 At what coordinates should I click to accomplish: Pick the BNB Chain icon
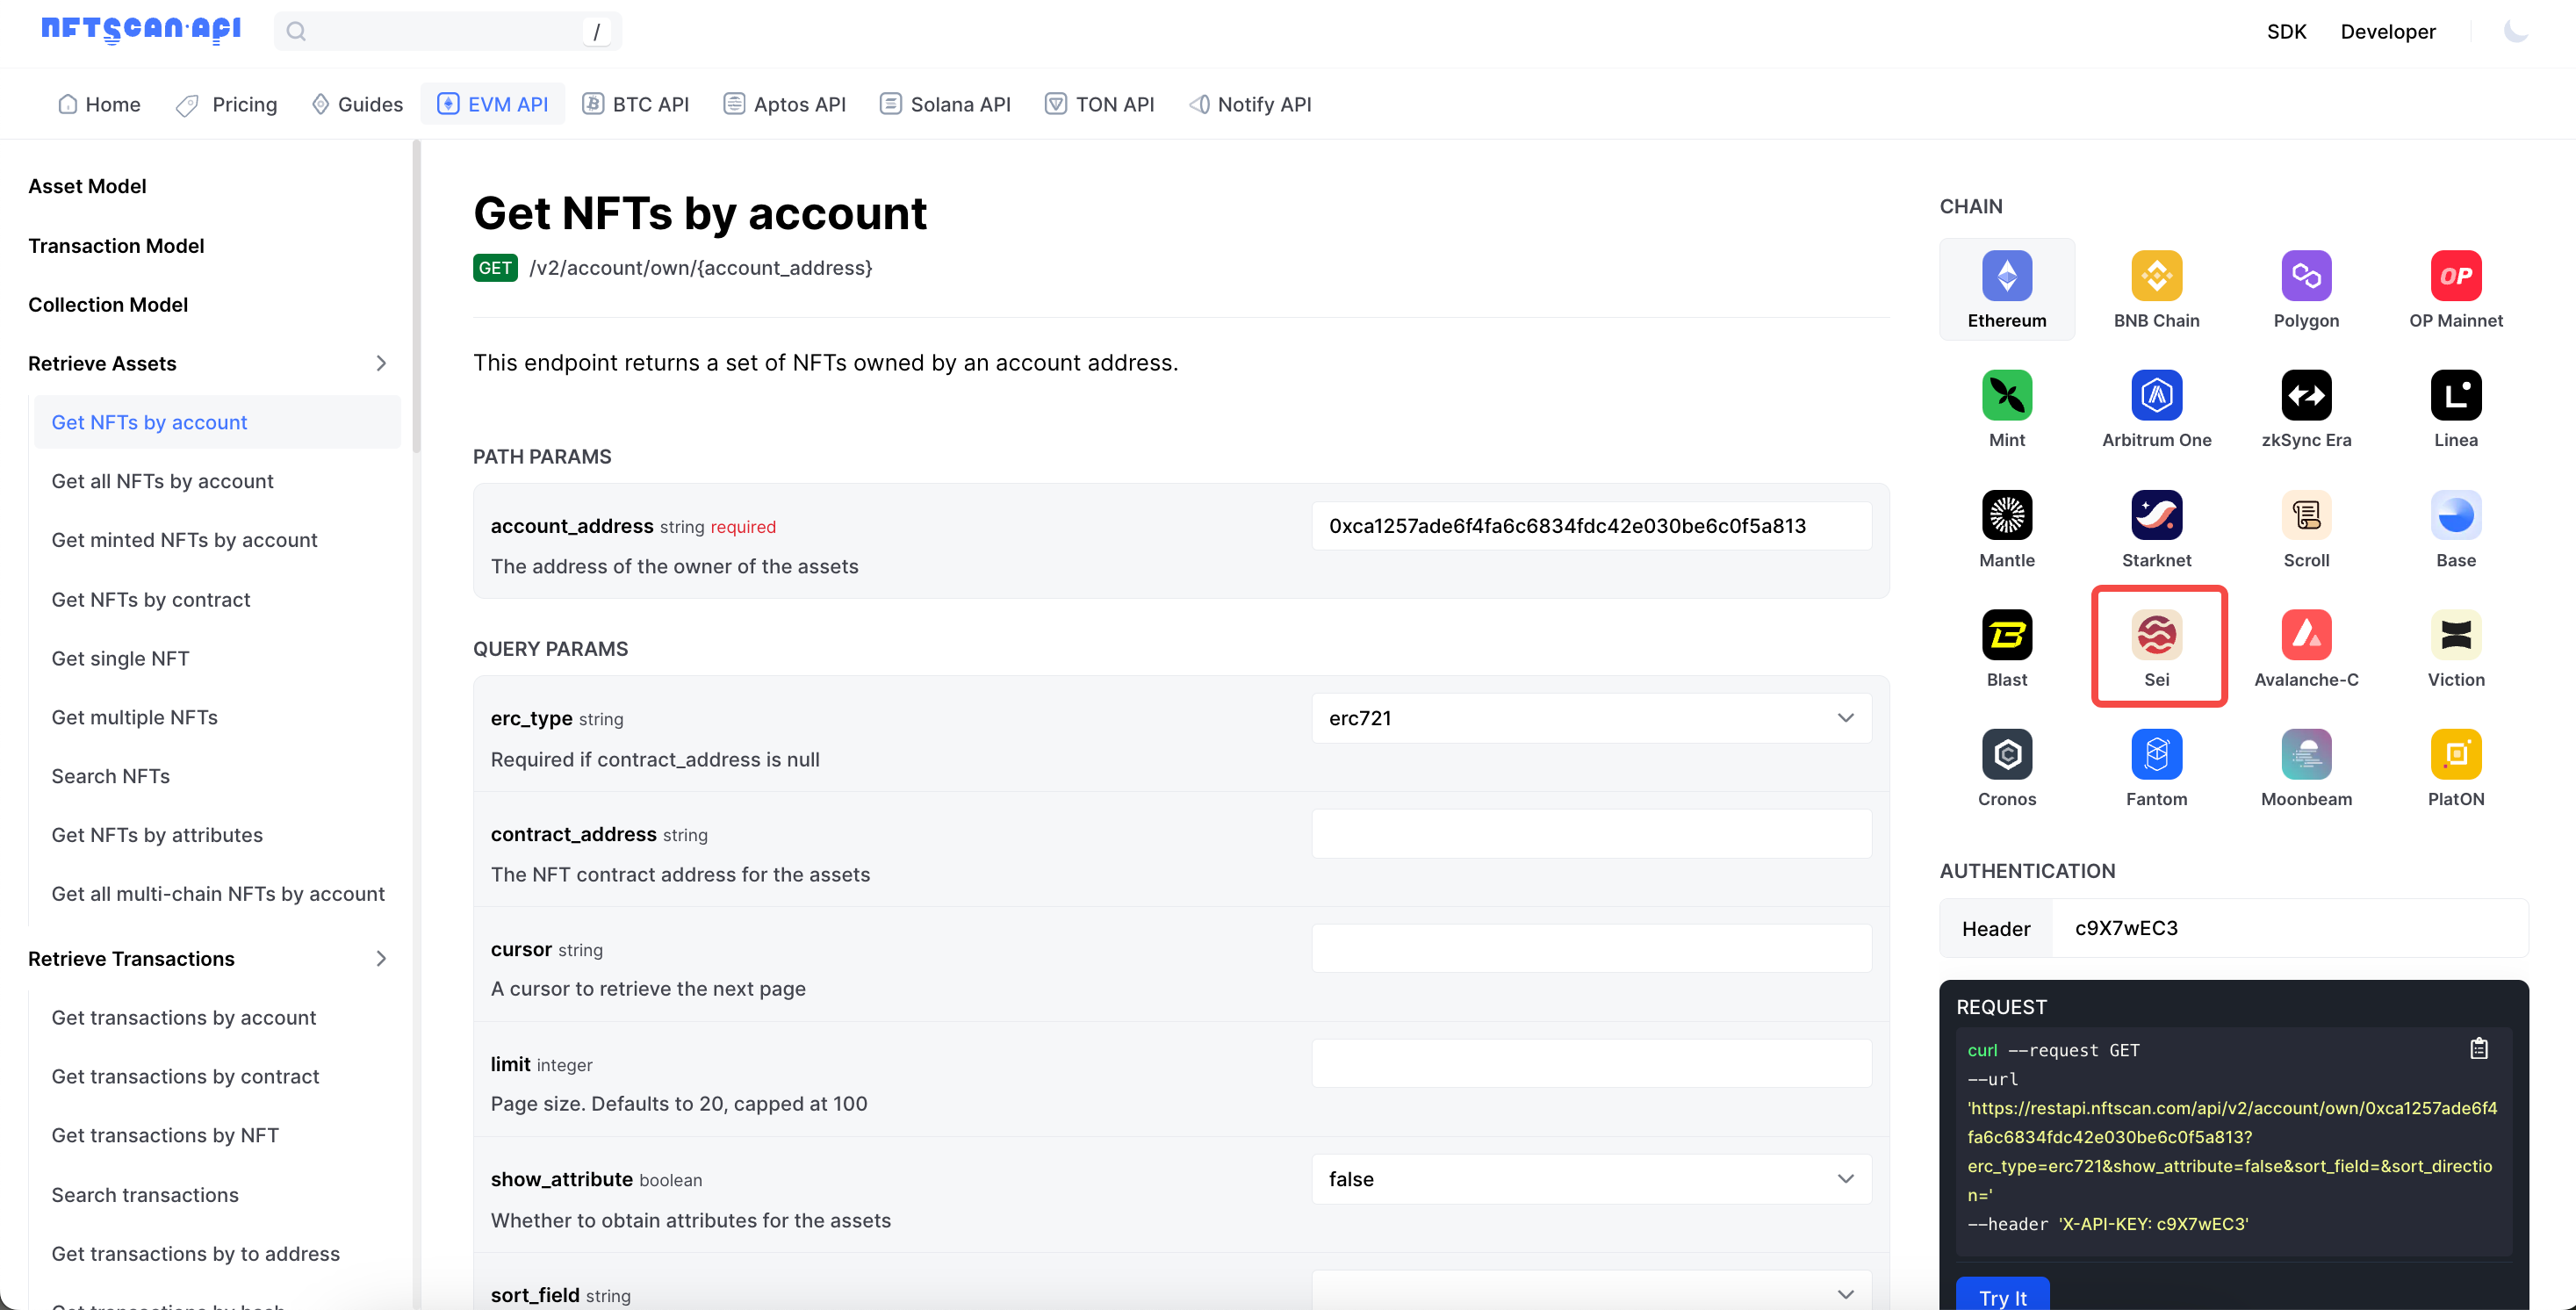[x=2156, y=276]
